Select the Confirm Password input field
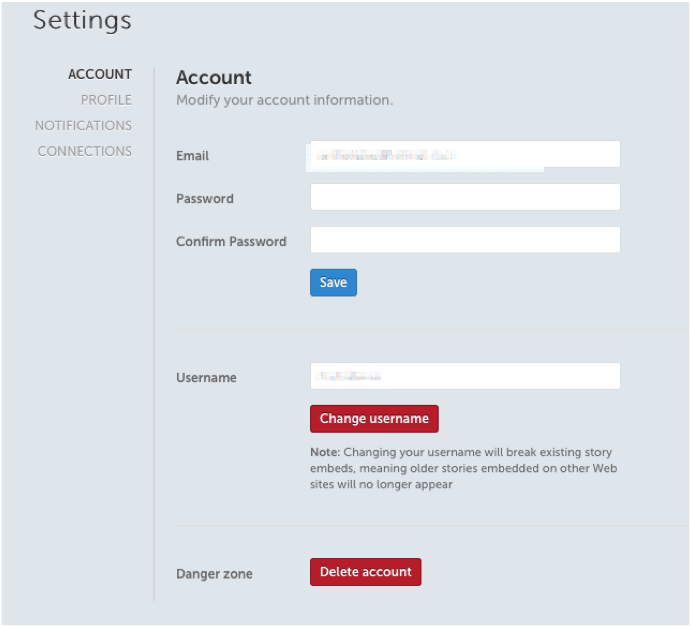Image resolution: width=691 pixels, height=627 pixels. [x=465, y=240]
